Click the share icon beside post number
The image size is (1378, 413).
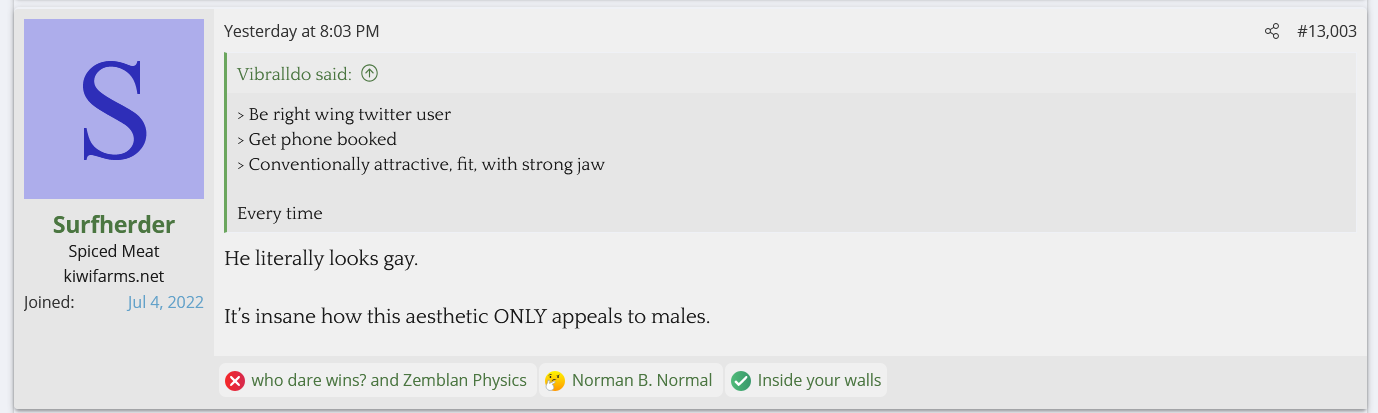(x=1272, y=32)
